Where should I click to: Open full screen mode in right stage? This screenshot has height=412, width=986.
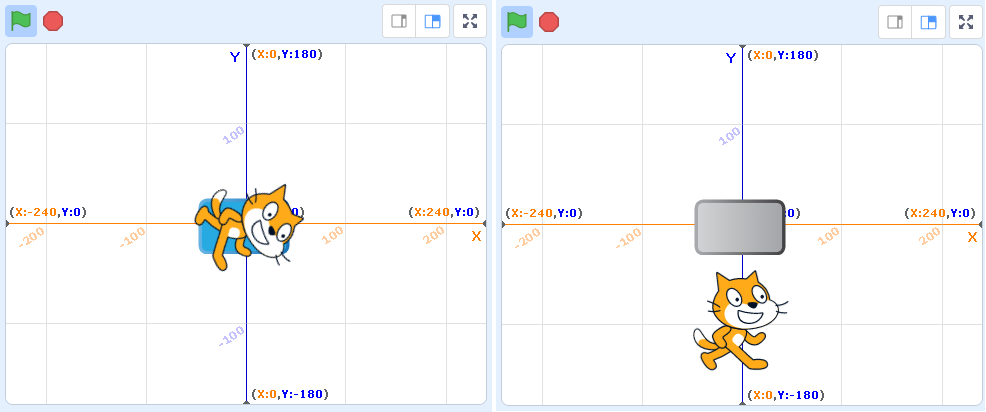[966, 22]
